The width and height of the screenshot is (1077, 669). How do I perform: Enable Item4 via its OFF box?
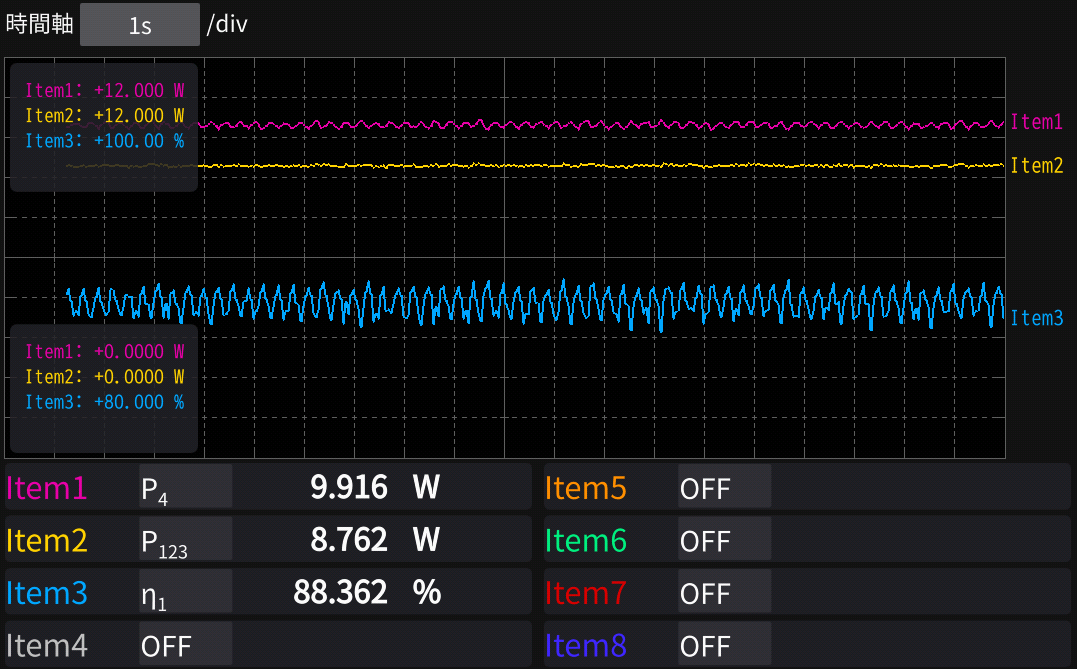click(x=185, y=645)
